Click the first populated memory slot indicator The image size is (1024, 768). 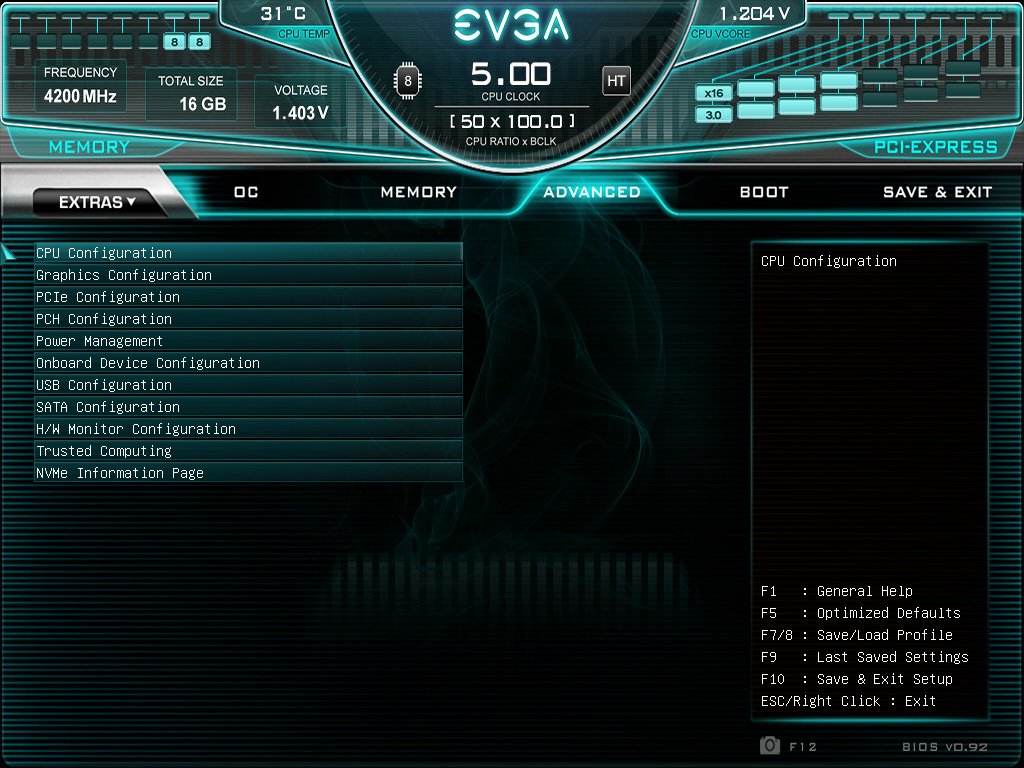click(x=174, y=42)
